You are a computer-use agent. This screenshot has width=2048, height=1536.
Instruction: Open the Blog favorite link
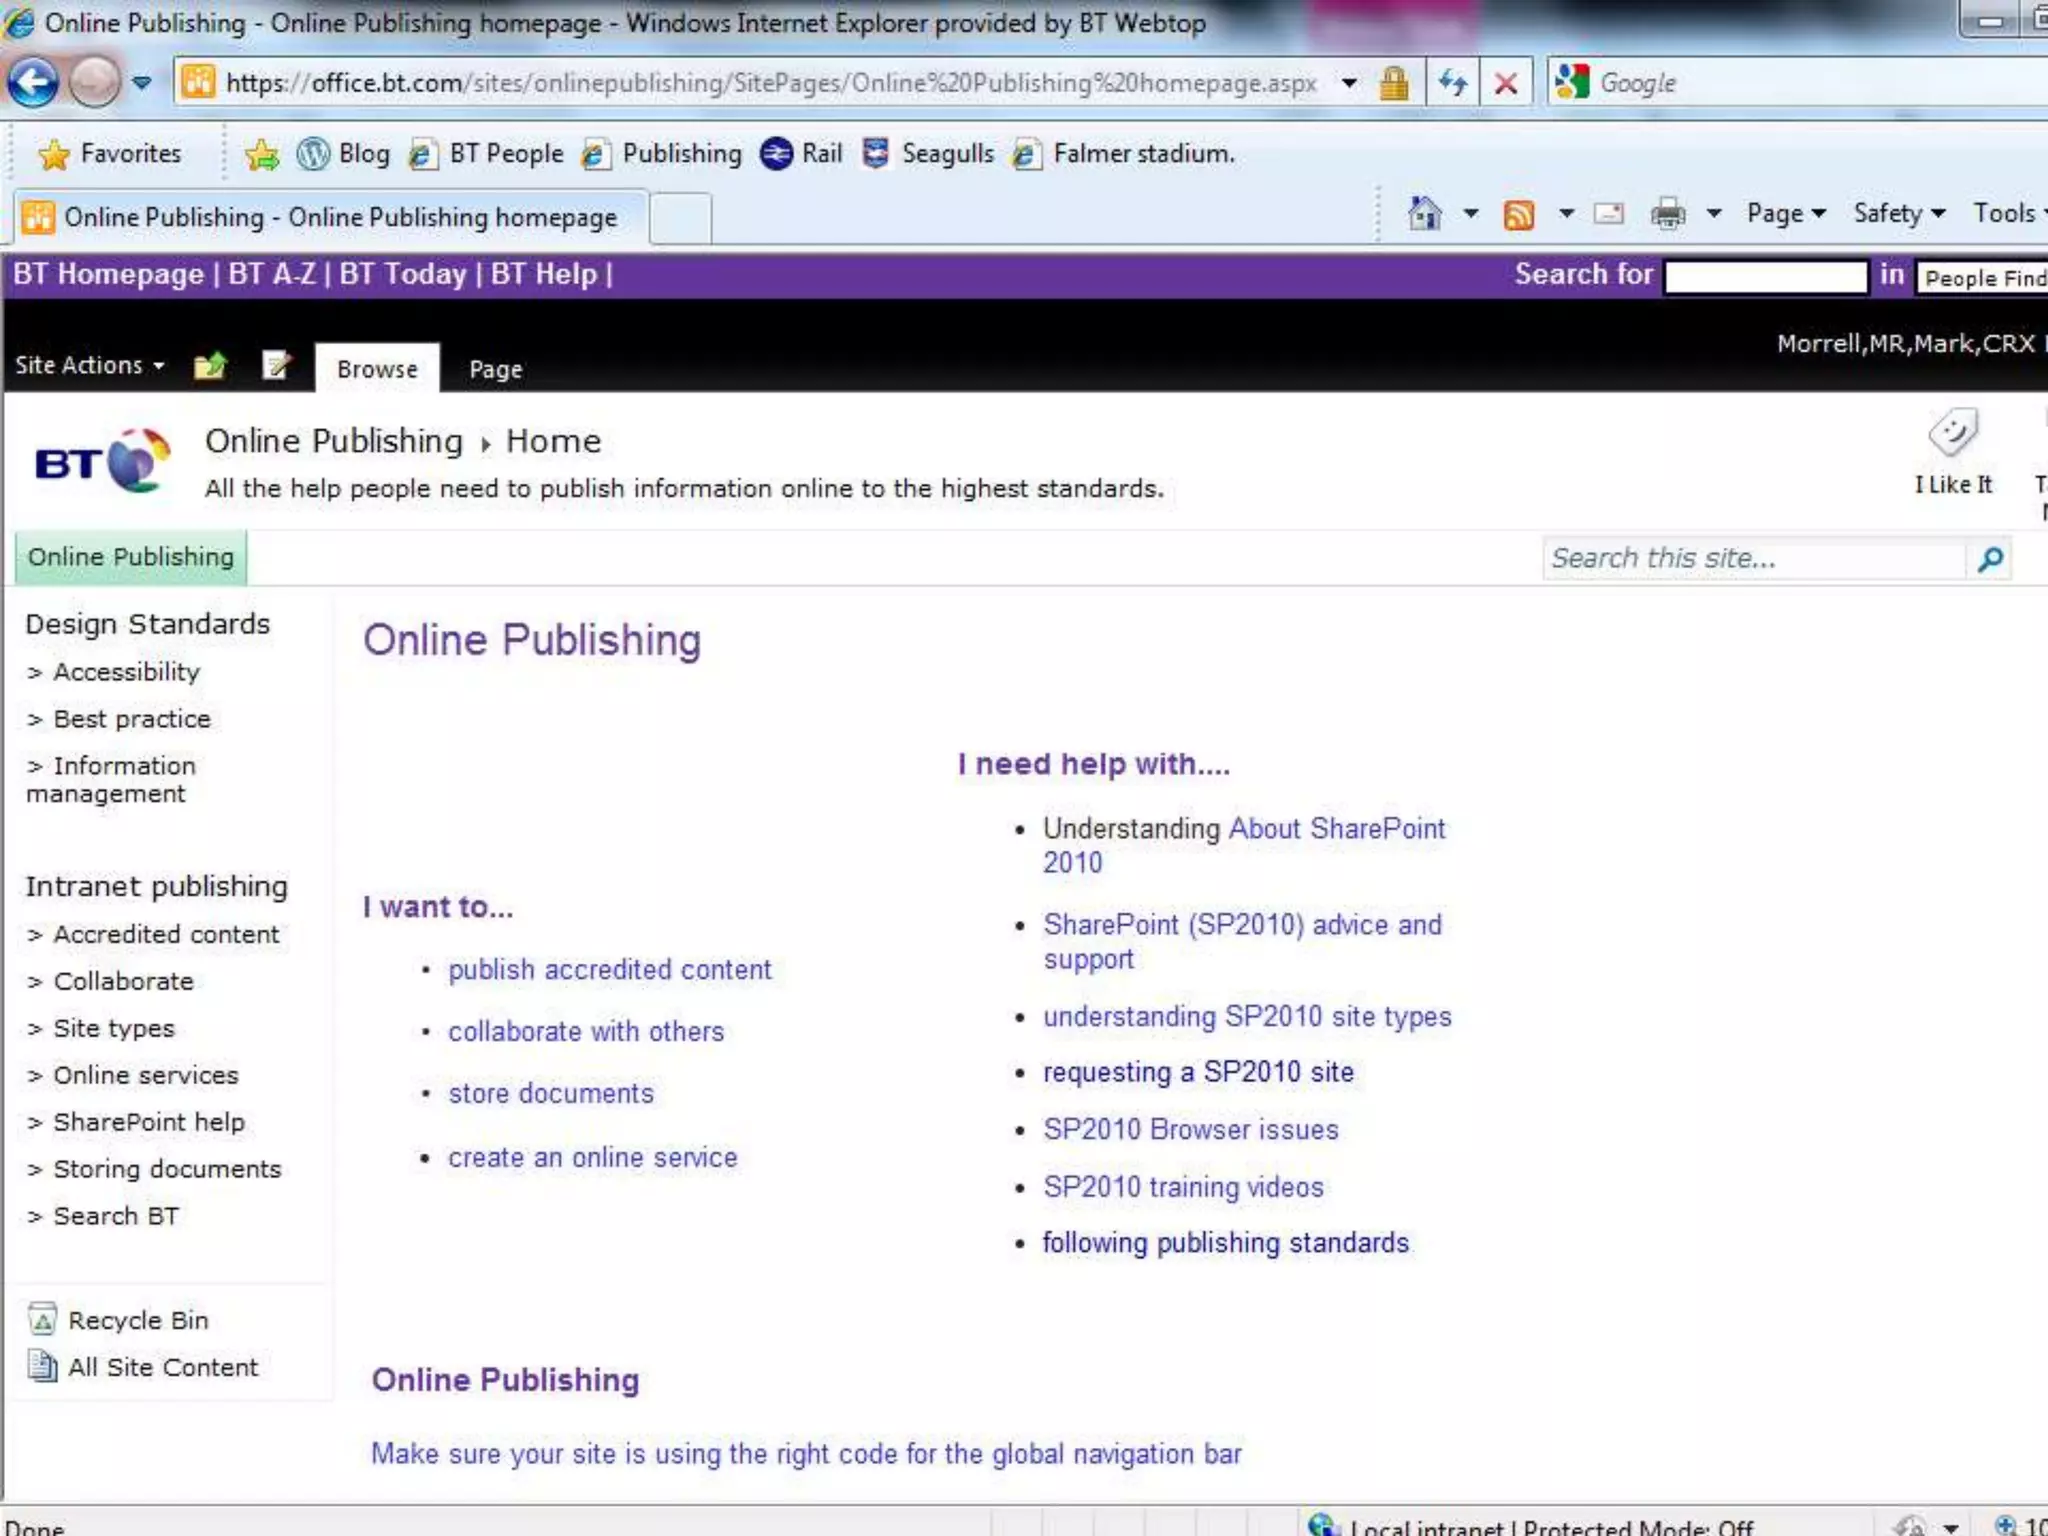(x=344, y=154)
